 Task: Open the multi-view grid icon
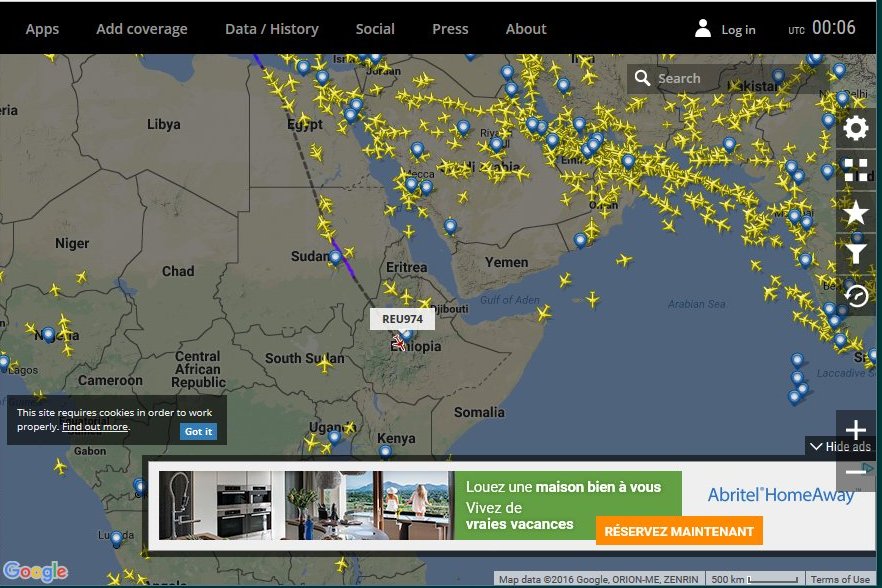point(855,170)
